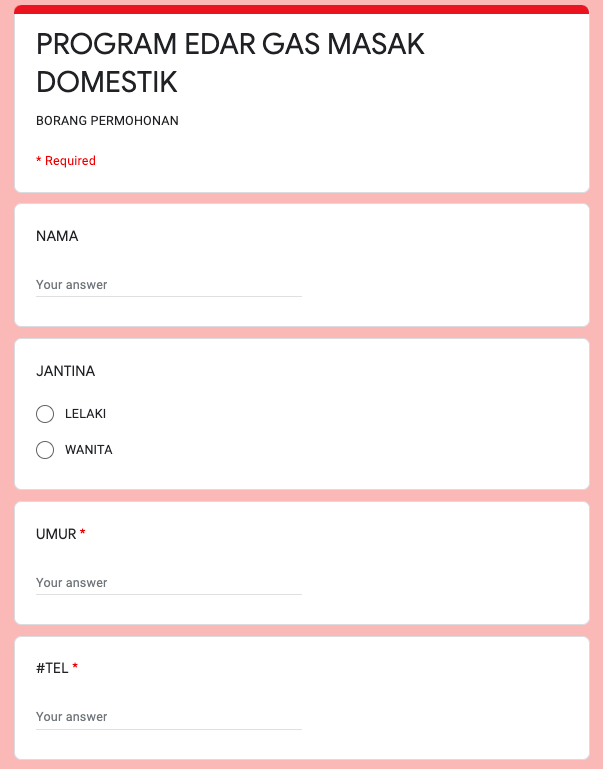Click the NAMA question label
Screen dimensions: 603x769
click(x=57, y=237)
